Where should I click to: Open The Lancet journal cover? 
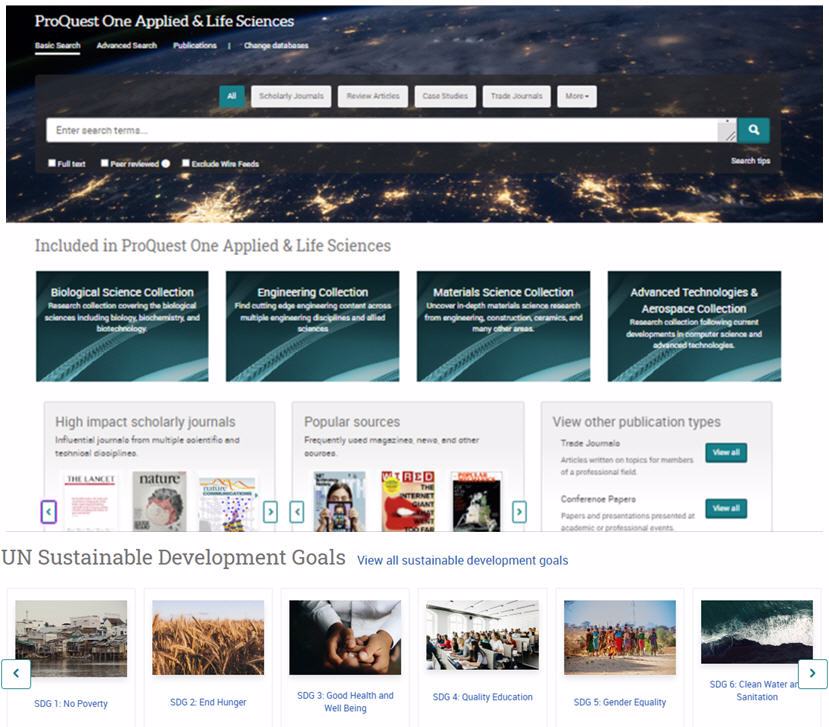click(90, 502)
